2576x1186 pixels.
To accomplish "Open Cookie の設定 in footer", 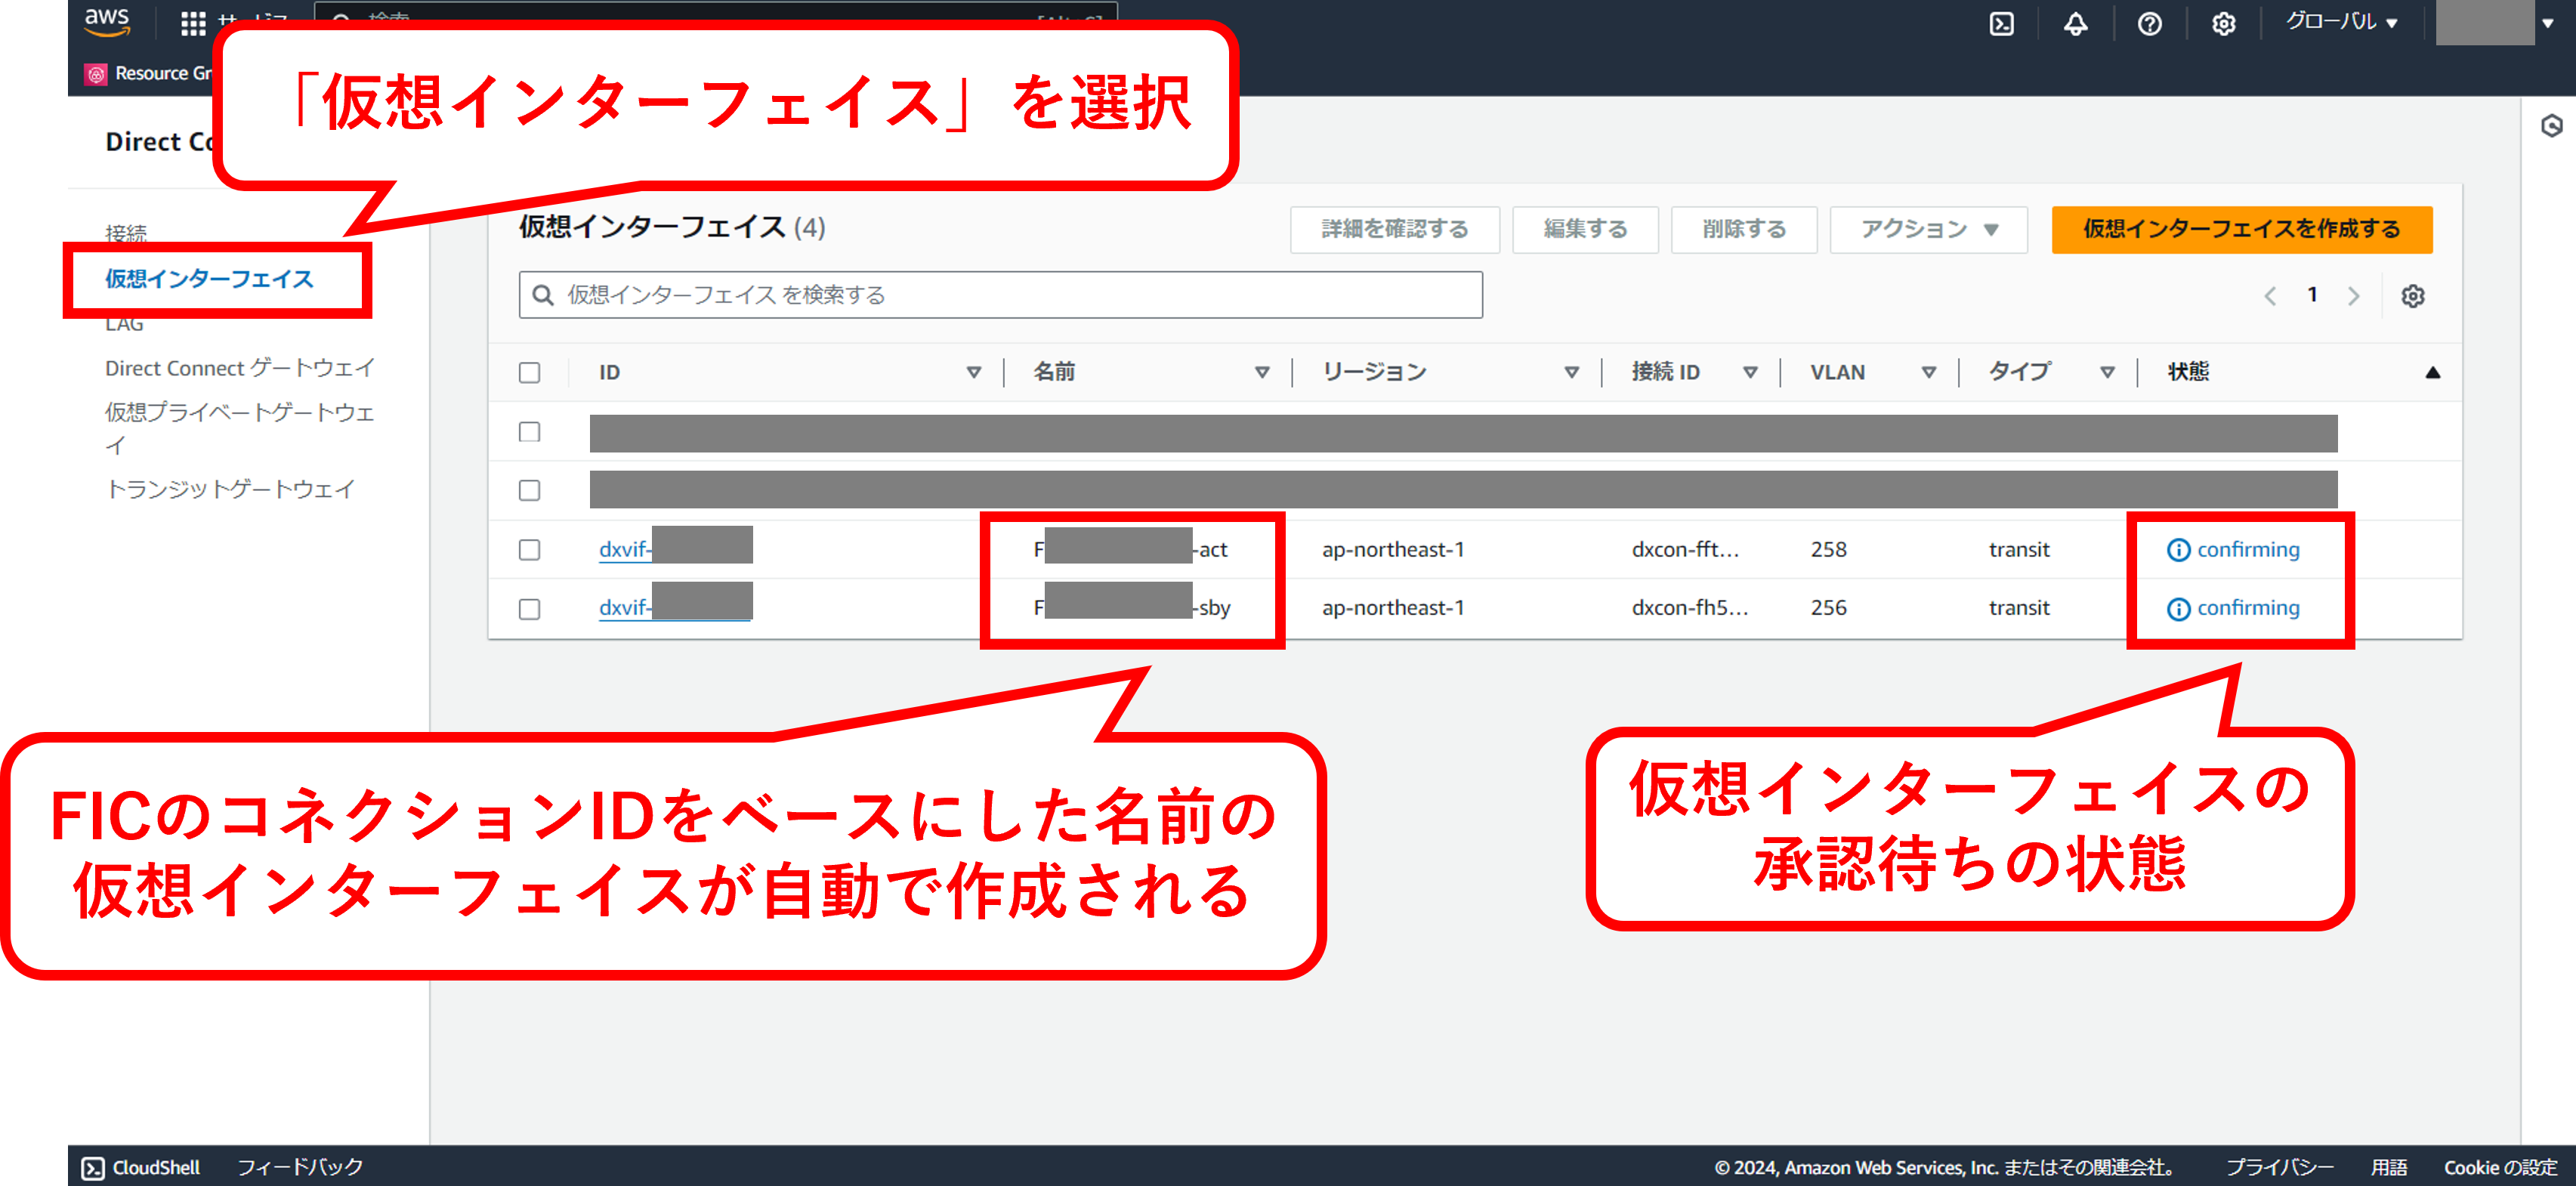I will [x=2500, y=1167].
